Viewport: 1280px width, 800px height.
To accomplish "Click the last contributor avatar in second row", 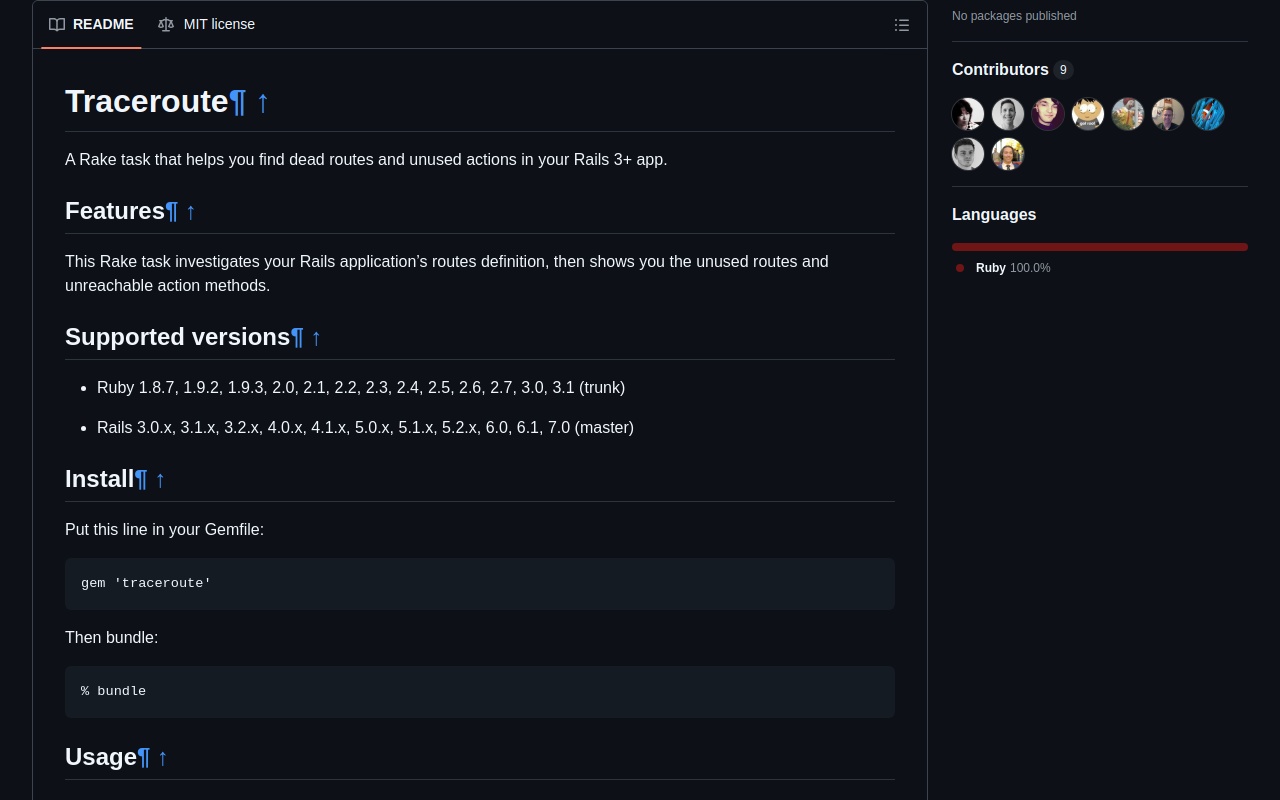I will click(1007, 154).
